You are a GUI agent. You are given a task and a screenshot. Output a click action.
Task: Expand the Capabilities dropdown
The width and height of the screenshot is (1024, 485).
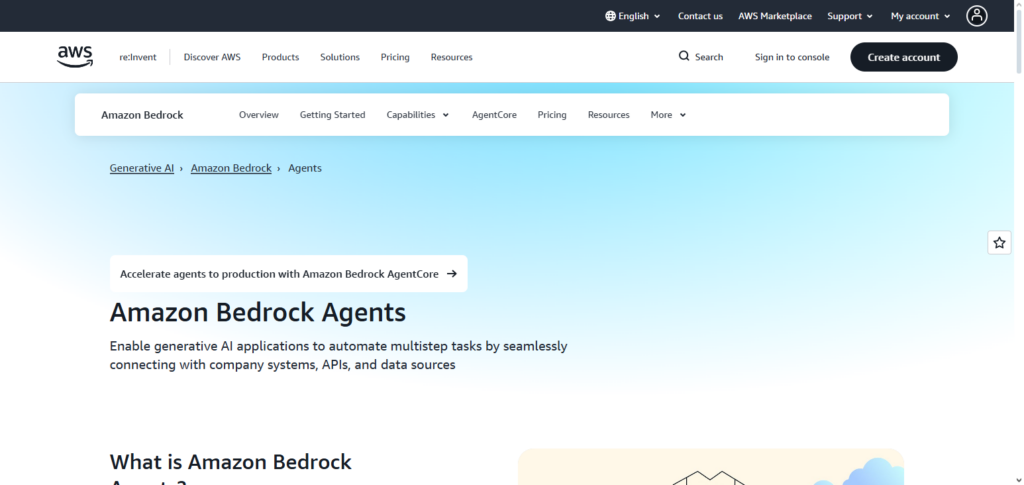tap(418, 115)
